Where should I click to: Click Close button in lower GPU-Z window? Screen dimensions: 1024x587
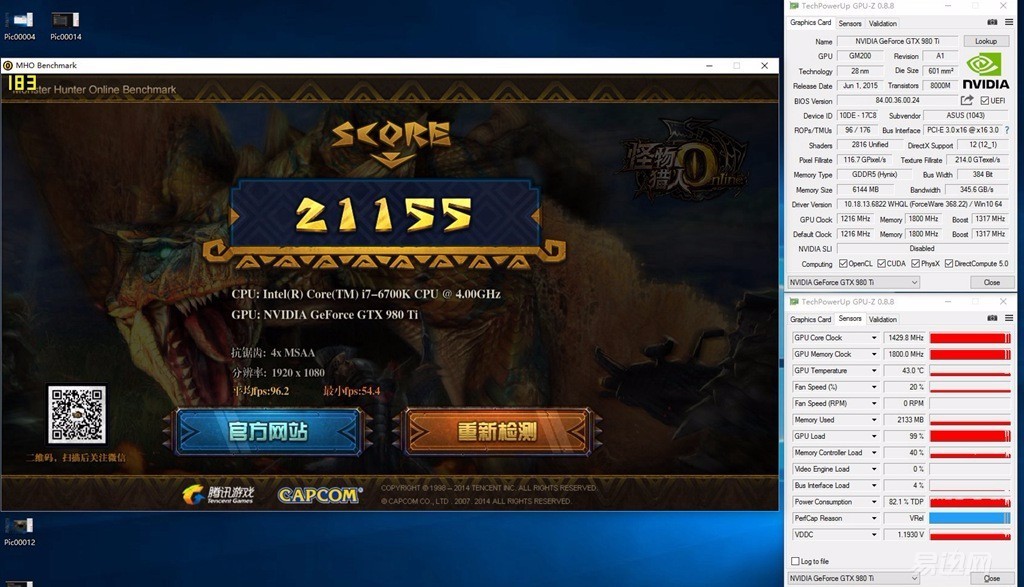pos(991,579)
